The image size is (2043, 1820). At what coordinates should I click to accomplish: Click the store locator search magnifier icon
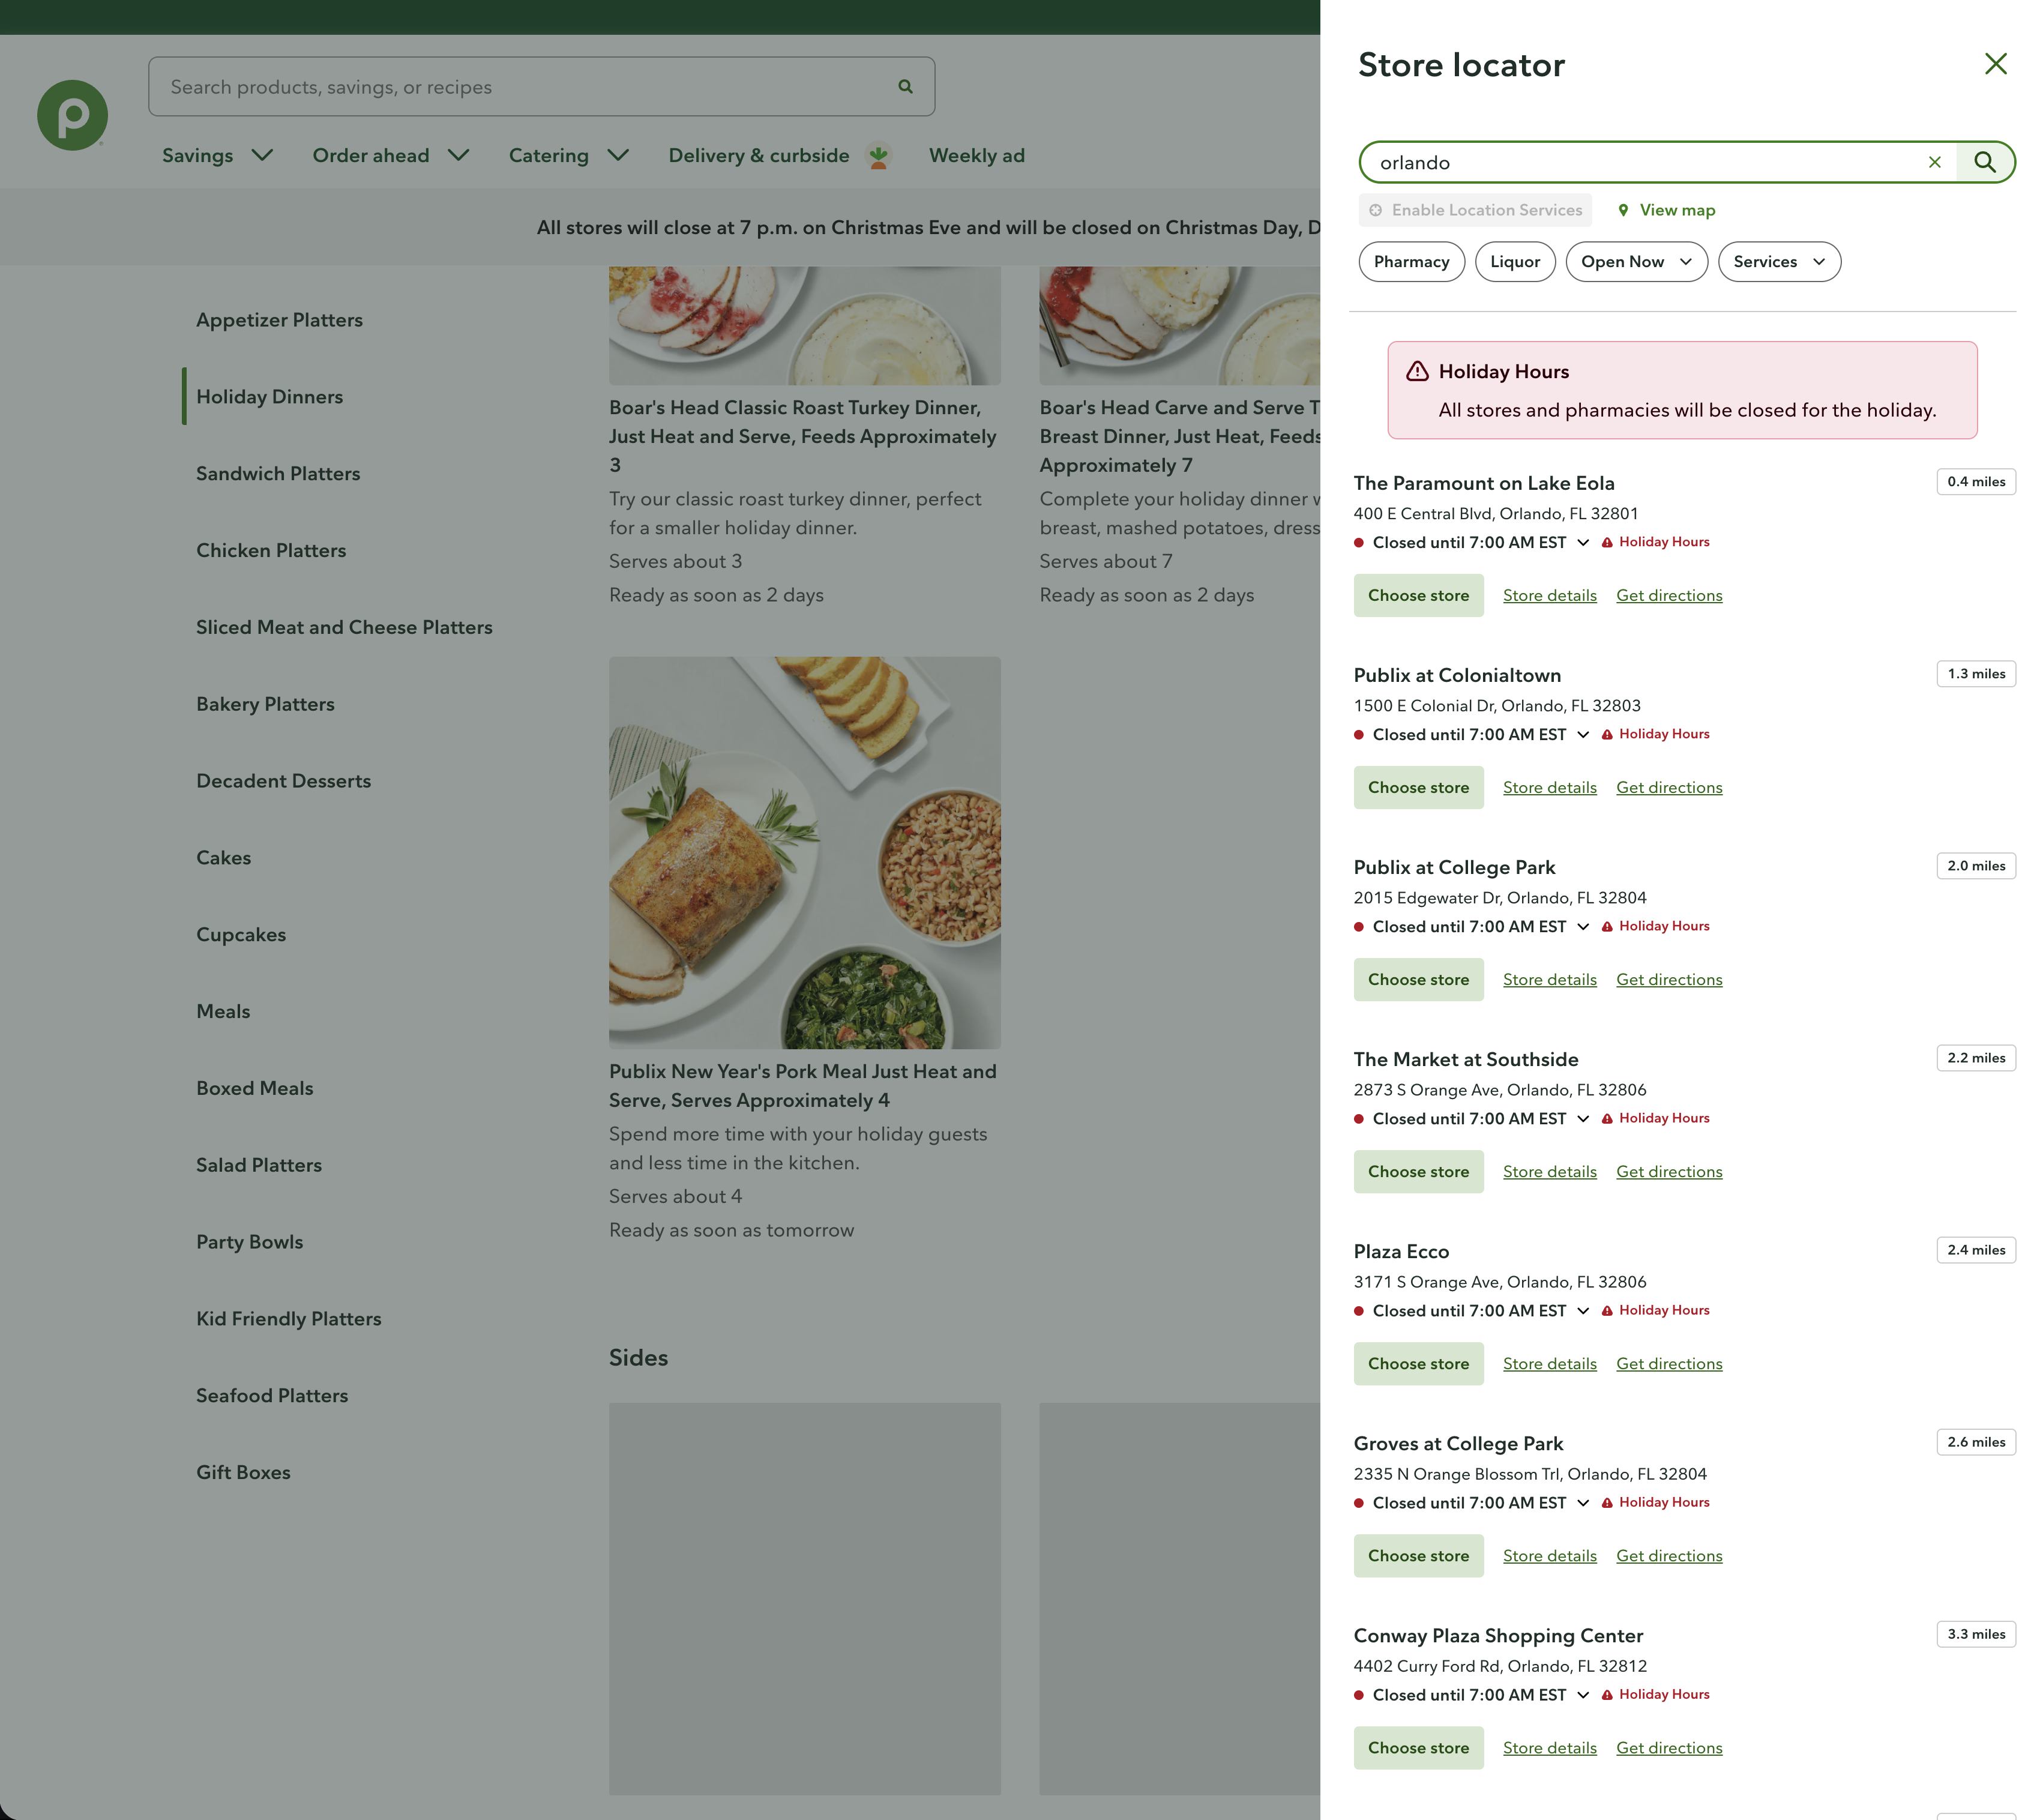tap(1986, 161)
